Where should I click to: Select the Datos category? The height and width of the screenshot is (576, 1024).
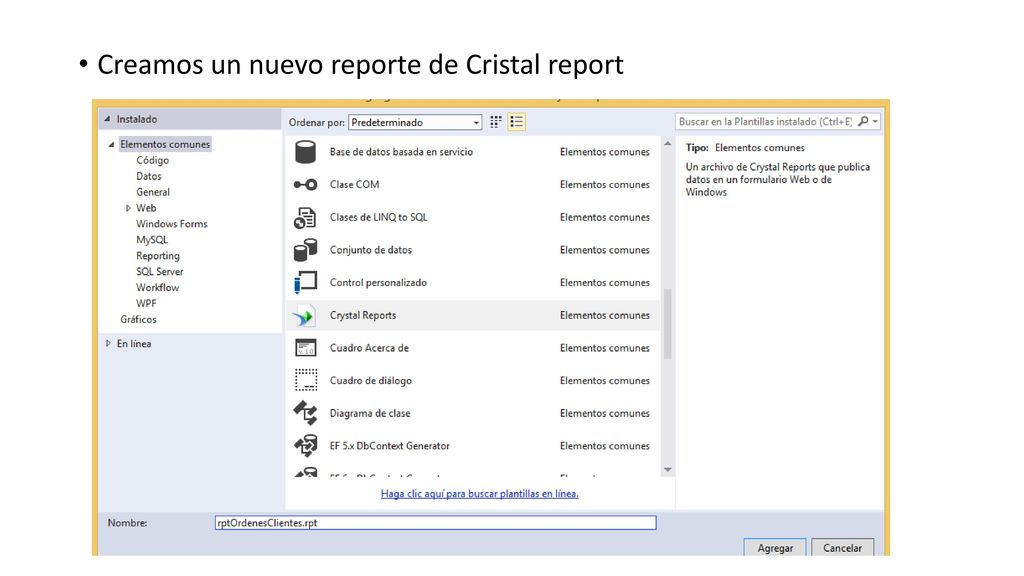click(x=149, y=176)
